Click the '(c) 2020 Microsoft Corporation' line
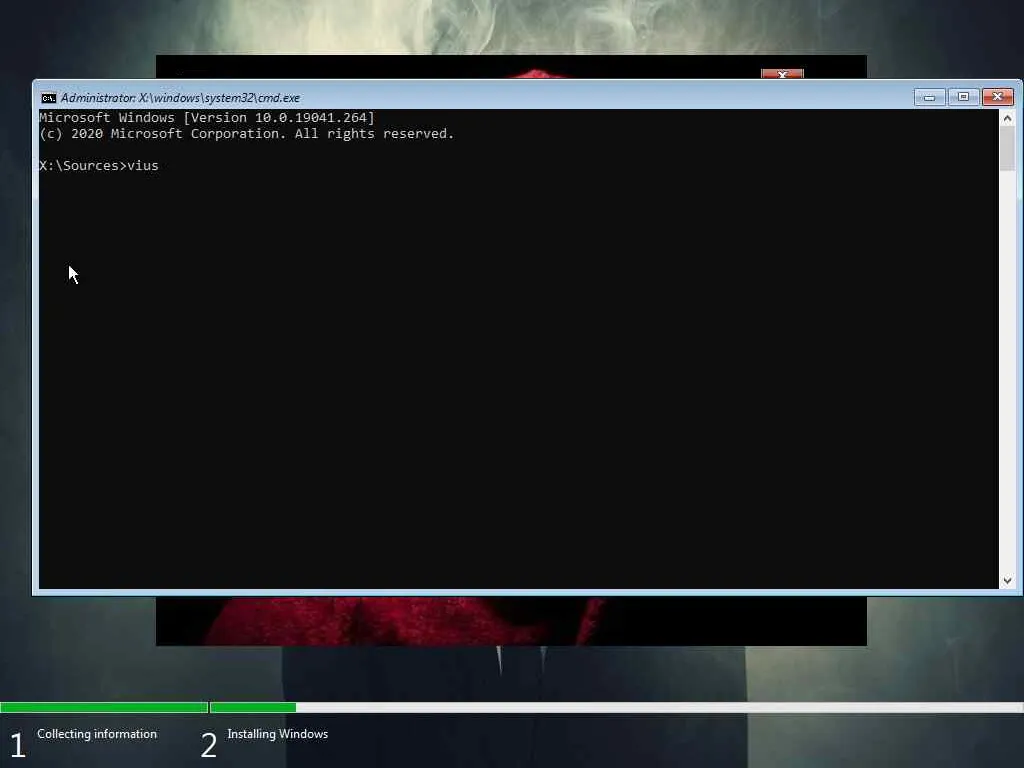The width and height of the screenshot is (1024, 768). point(246,134)
